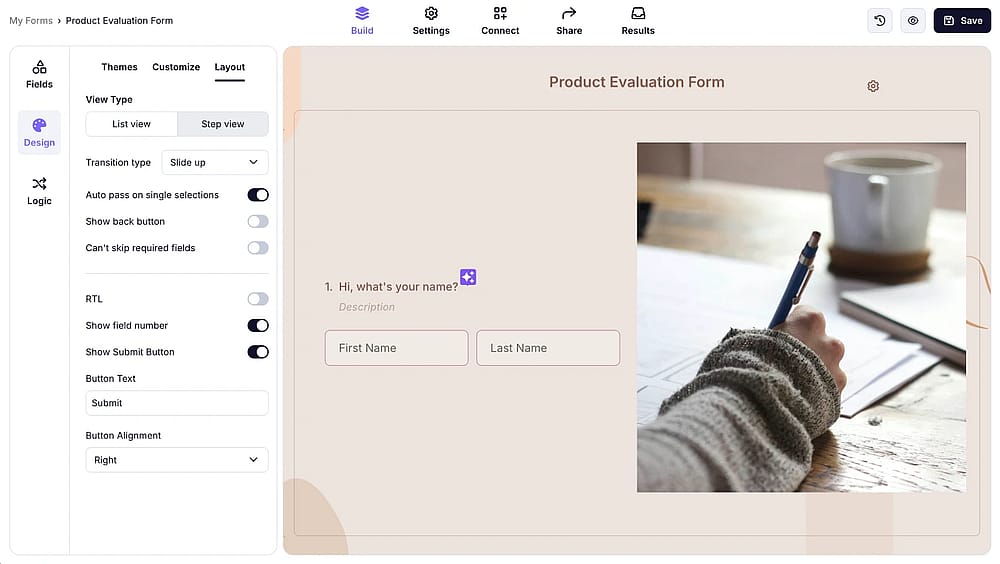1000x564 pixels.
Task: Toggle Auto pass on single selections
Action: point(258,195)
